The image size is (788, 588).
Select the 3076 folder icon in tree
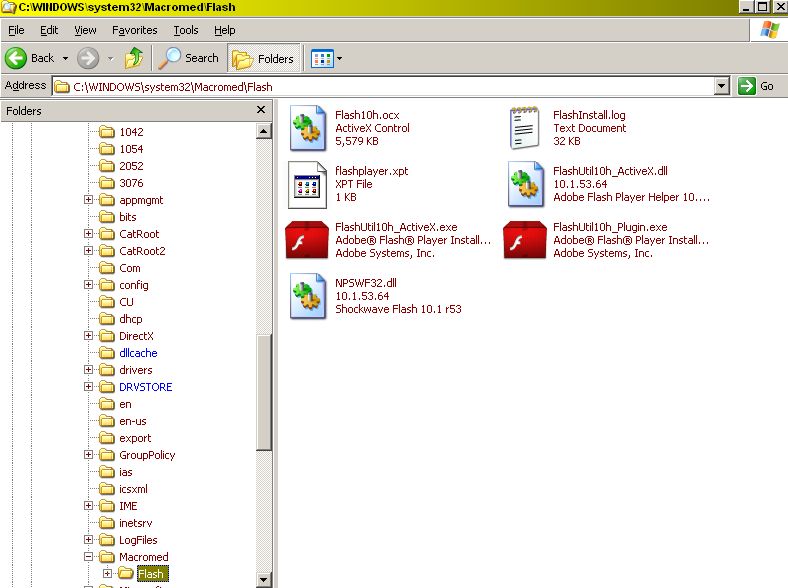coord(107,183)
